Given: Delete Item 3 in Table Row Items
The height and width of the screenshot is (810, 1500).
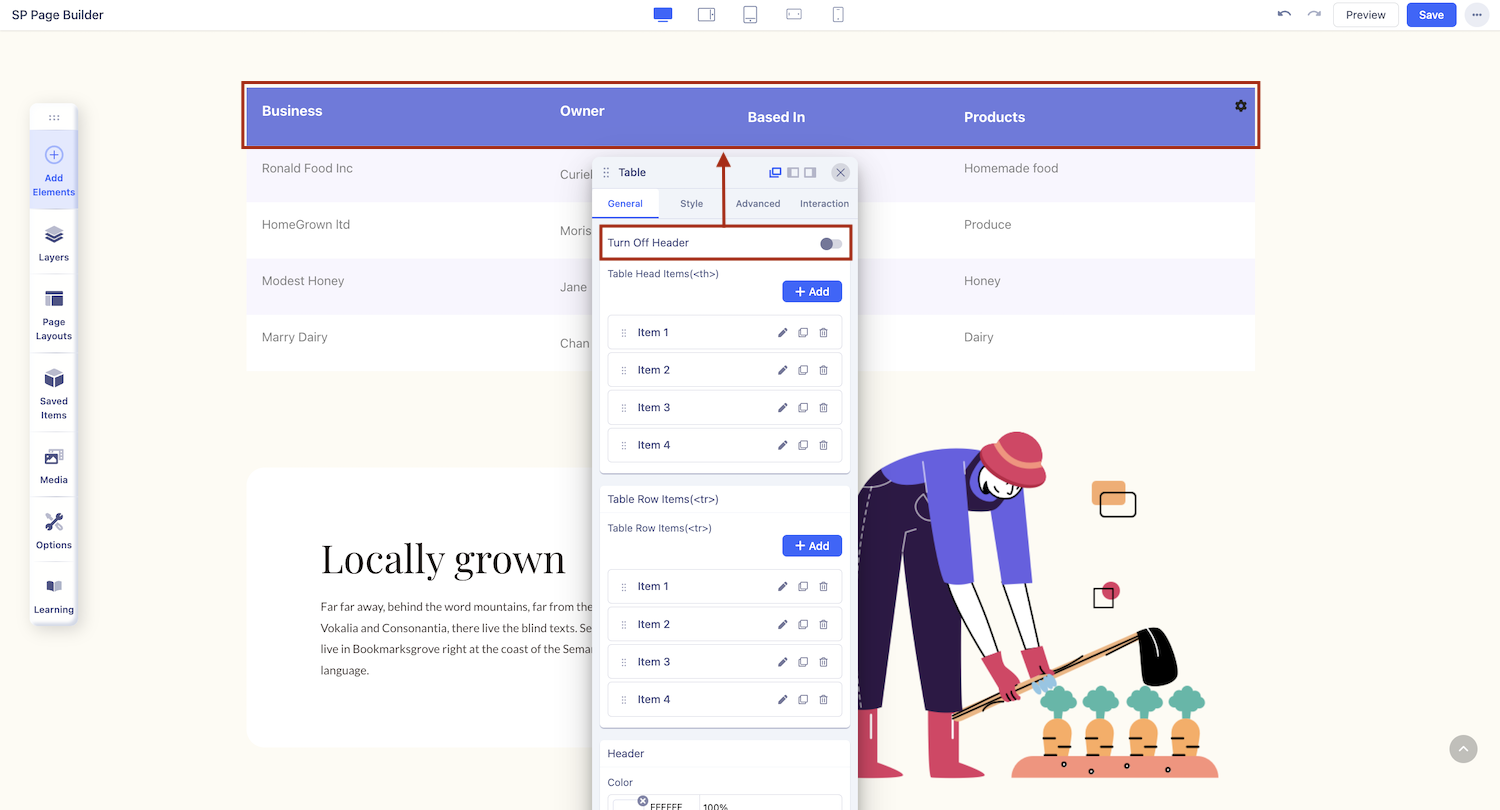Looking at the screenshot, I should [x=824, y=662].
